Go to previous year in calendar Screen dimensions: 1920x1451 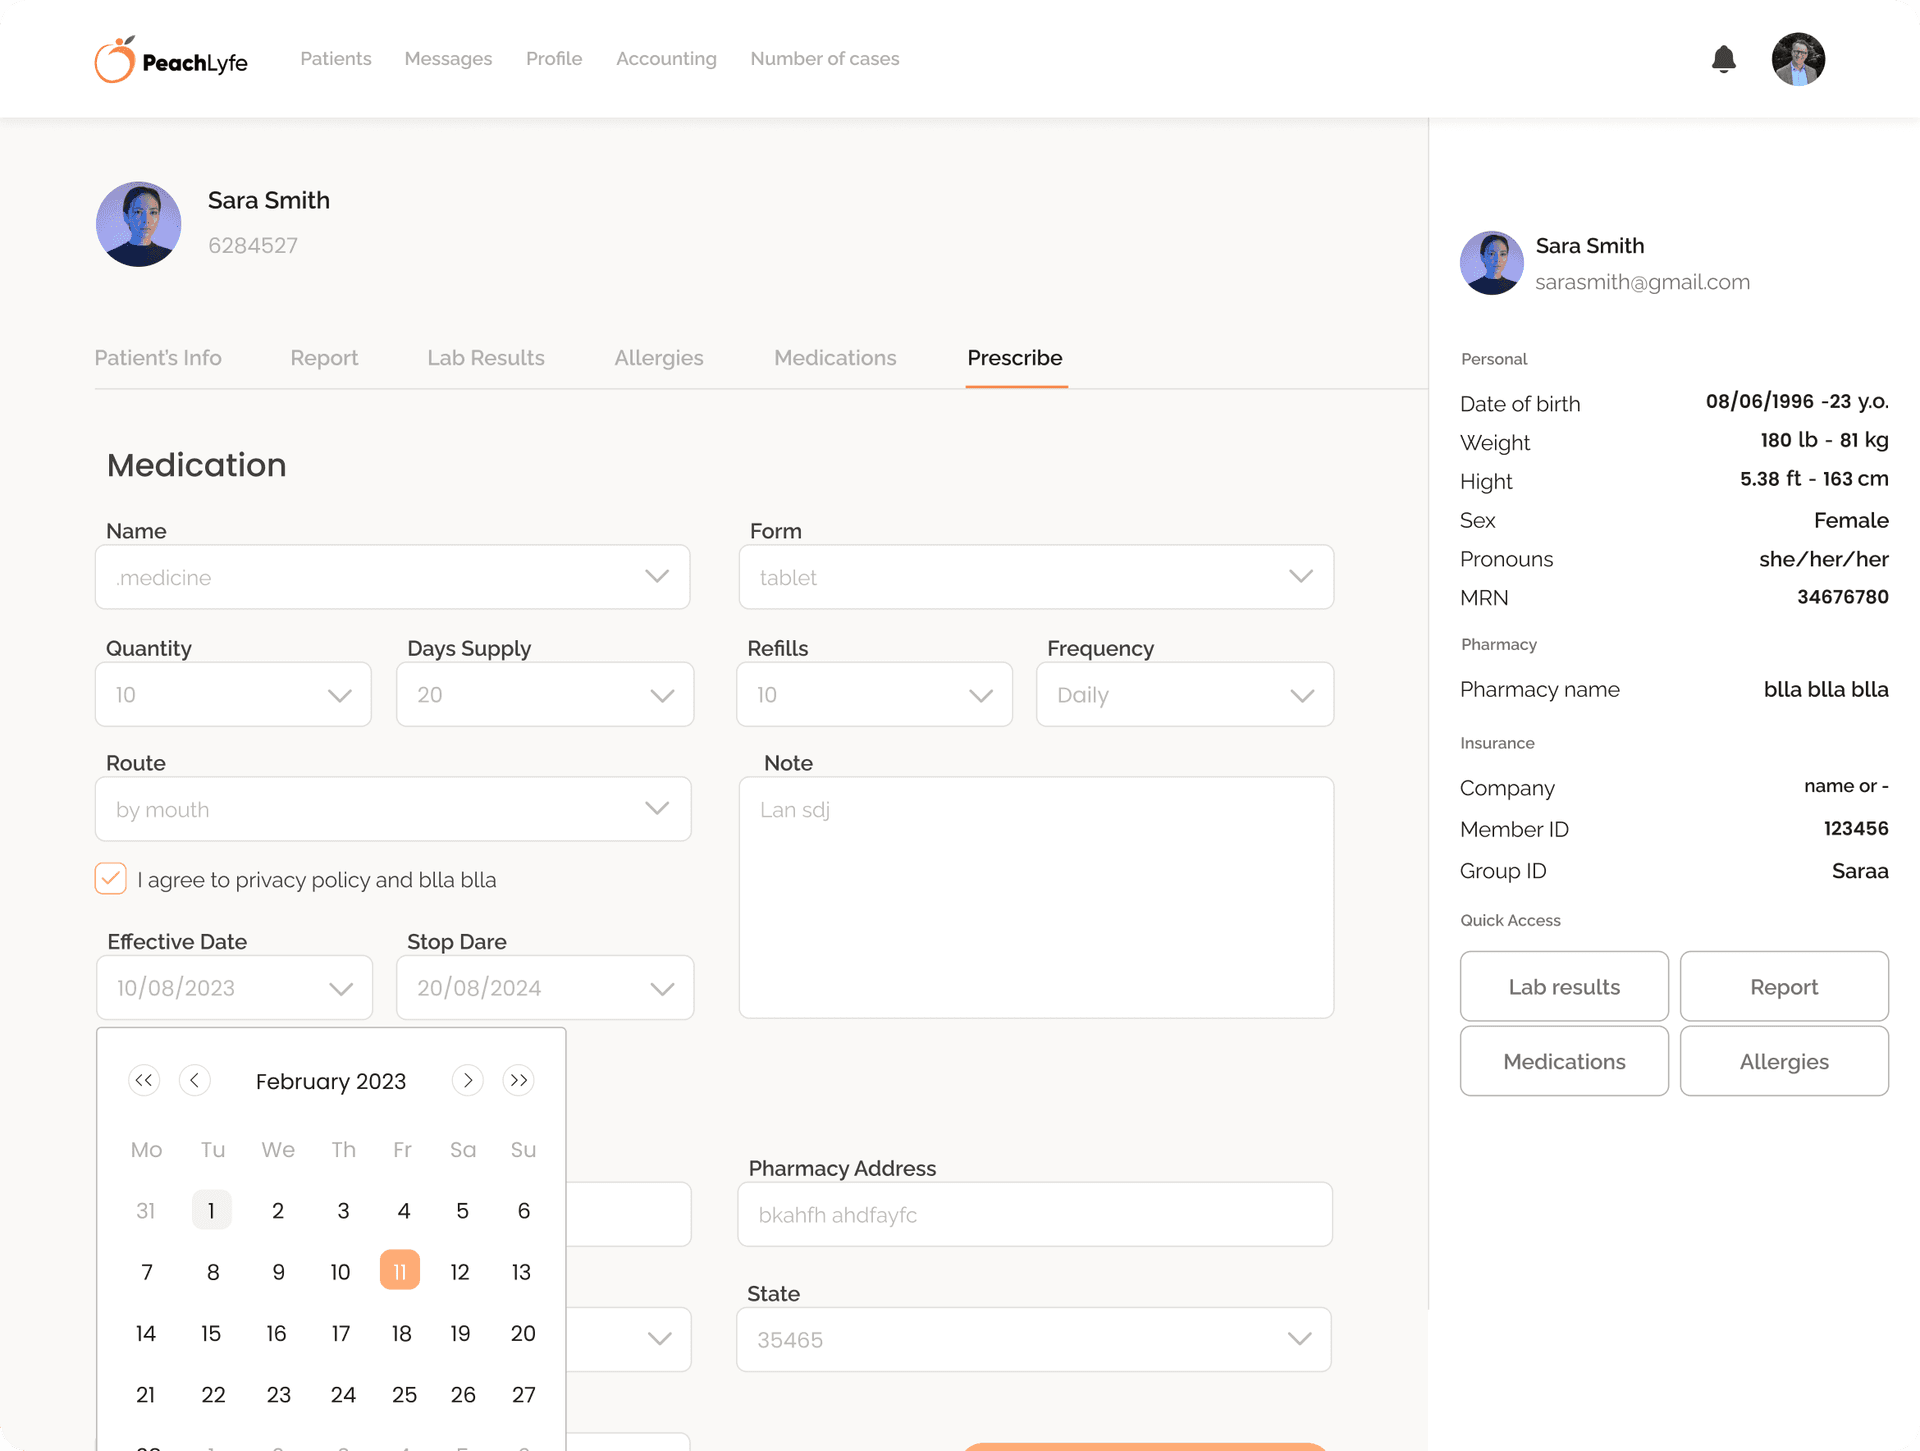coord(144,1080)
